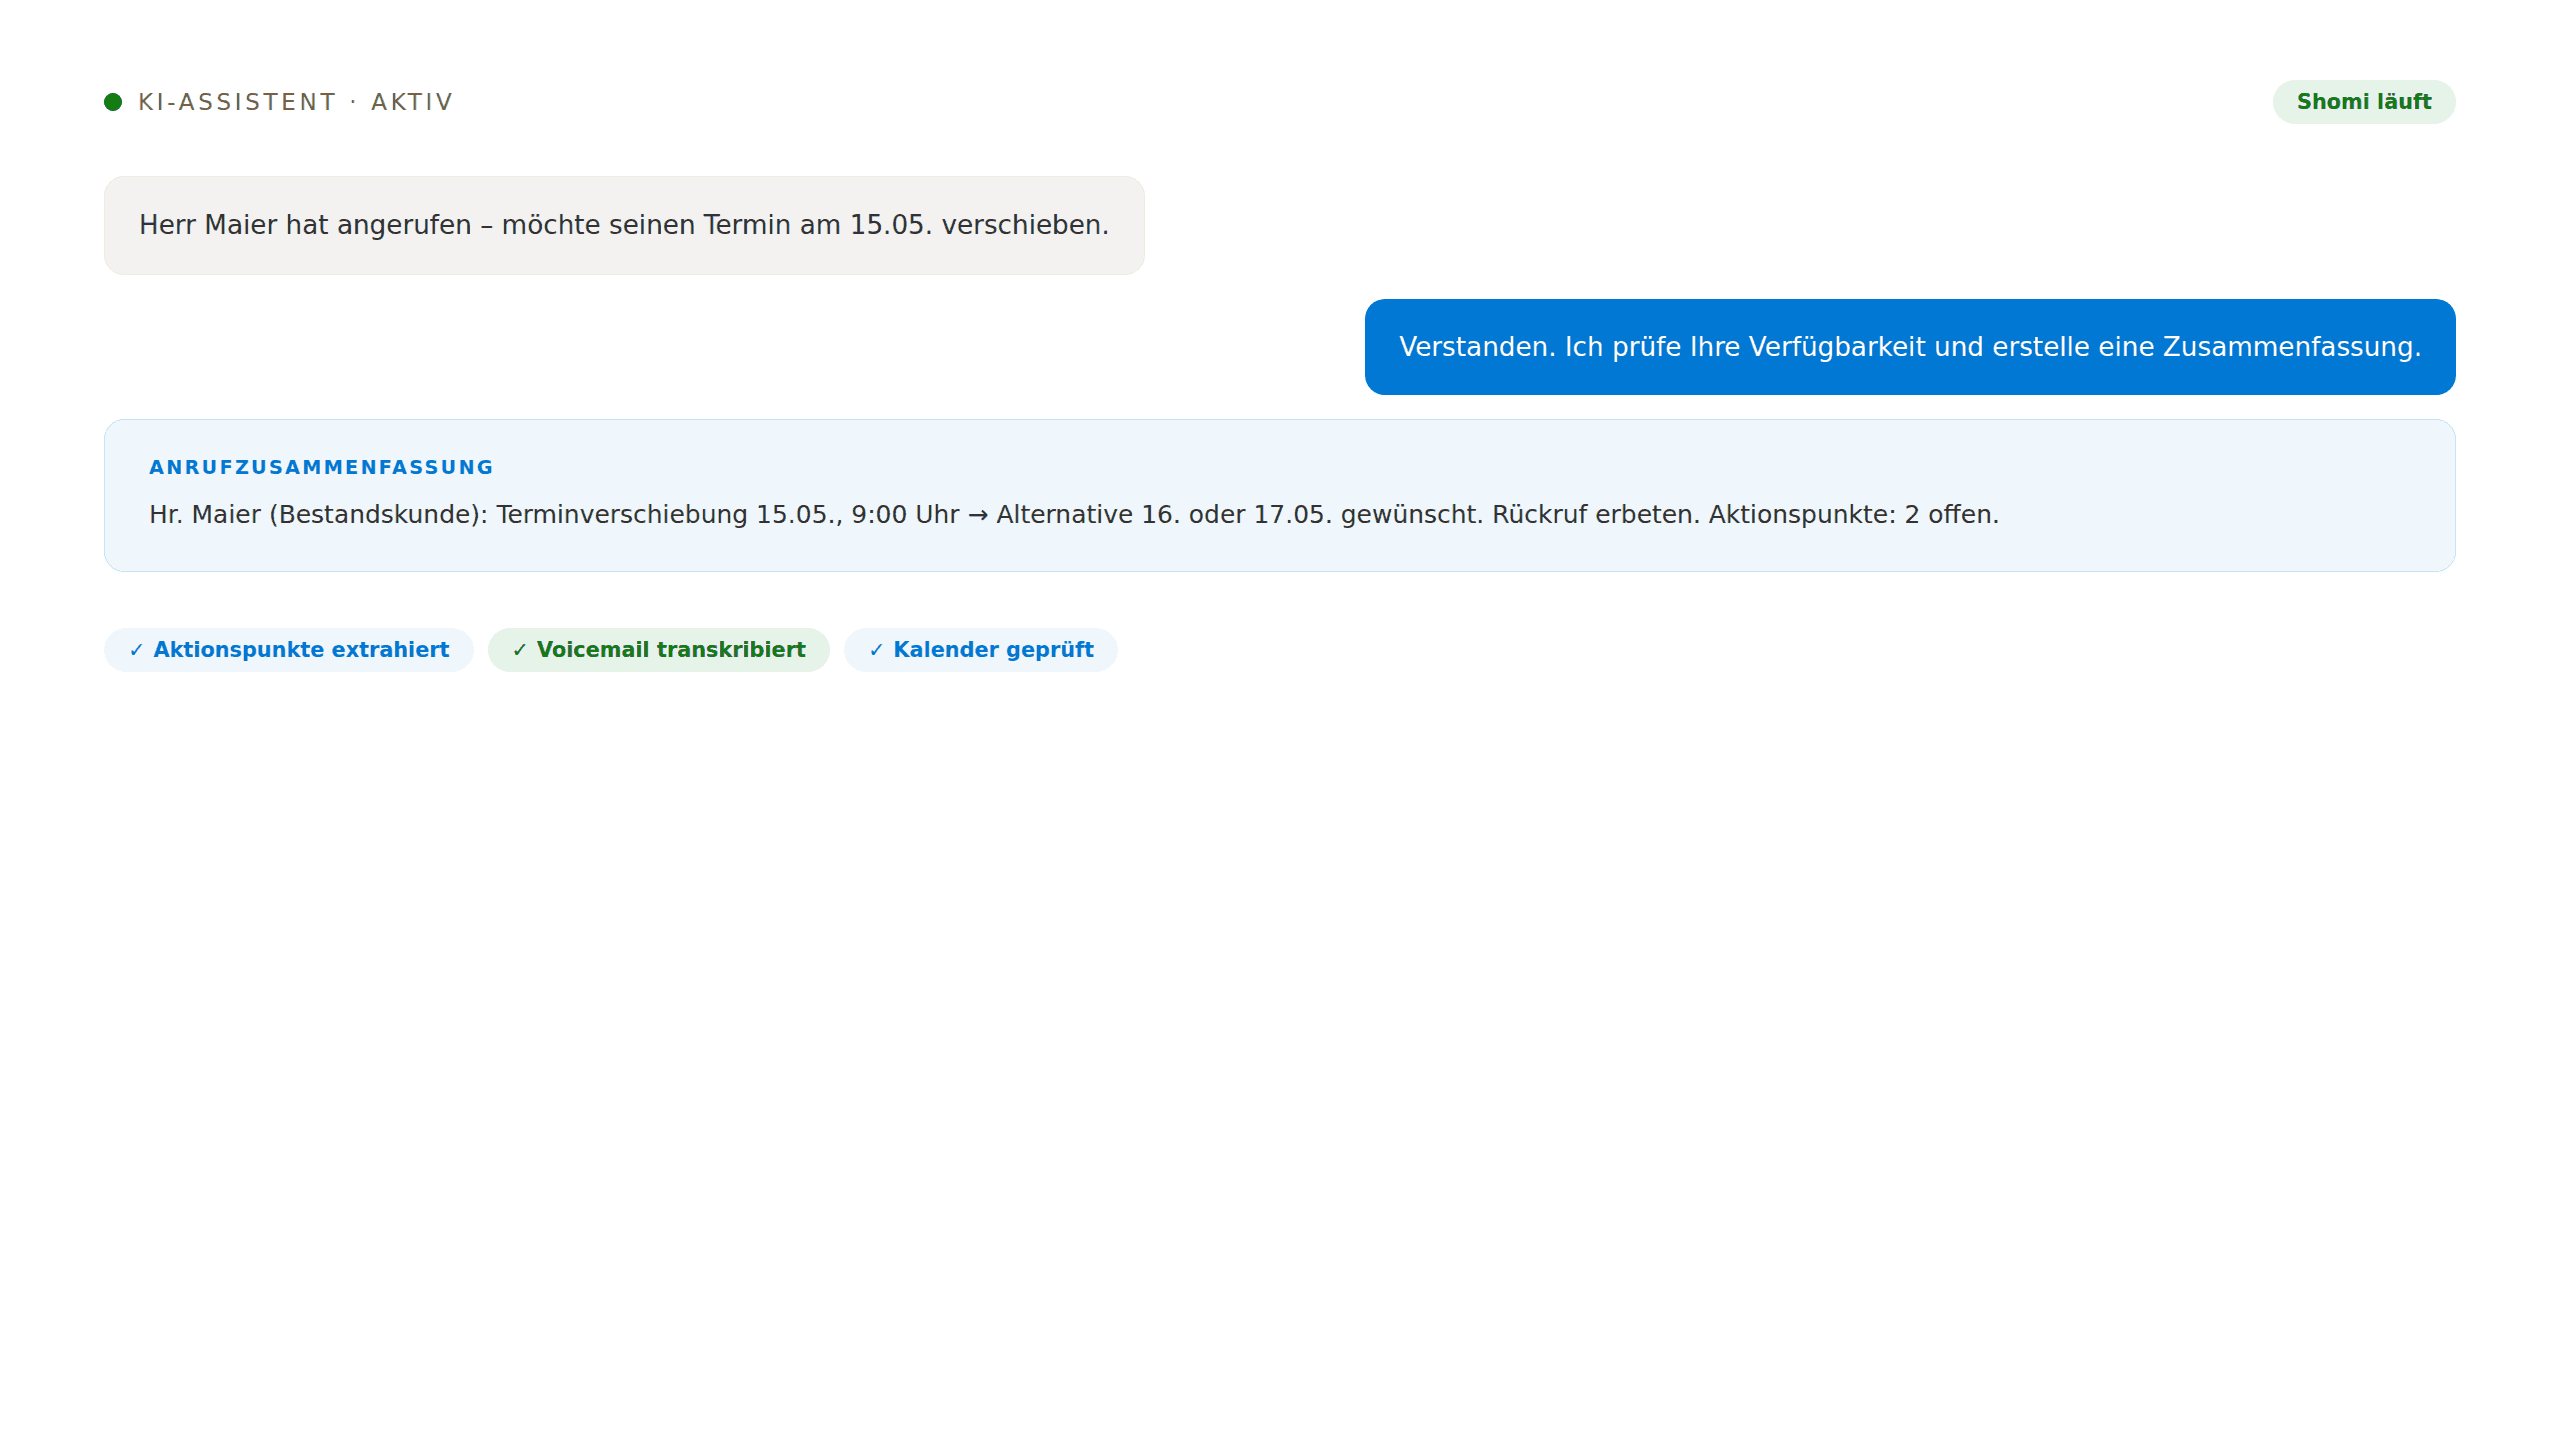
Task: Click the word Zusammenfassung in blue bubble
Action: coord(2291,347)
